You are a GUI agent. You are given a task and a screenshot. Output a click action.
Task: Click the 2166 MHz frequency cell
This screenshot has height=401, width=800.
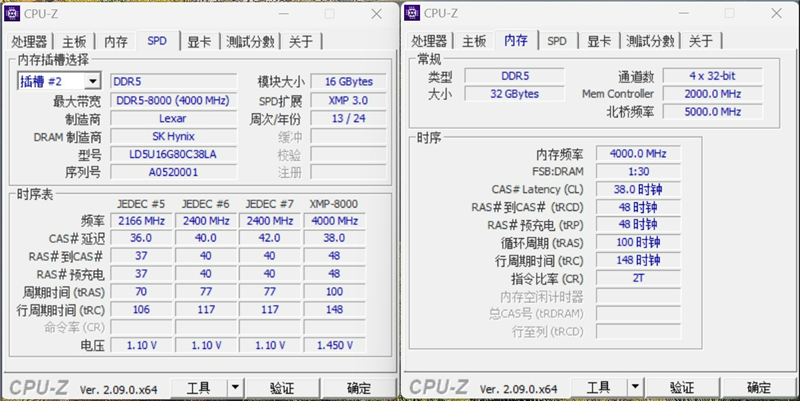pyautogui.click(x=141, y=221)
